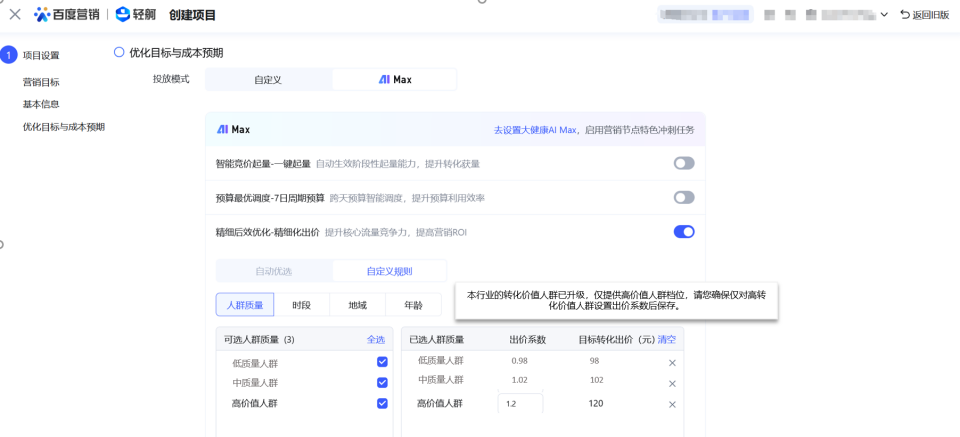Viewport: 960px width, 437px height.
Task: Click the return to old version arrow icon
Action: (905, 15)
